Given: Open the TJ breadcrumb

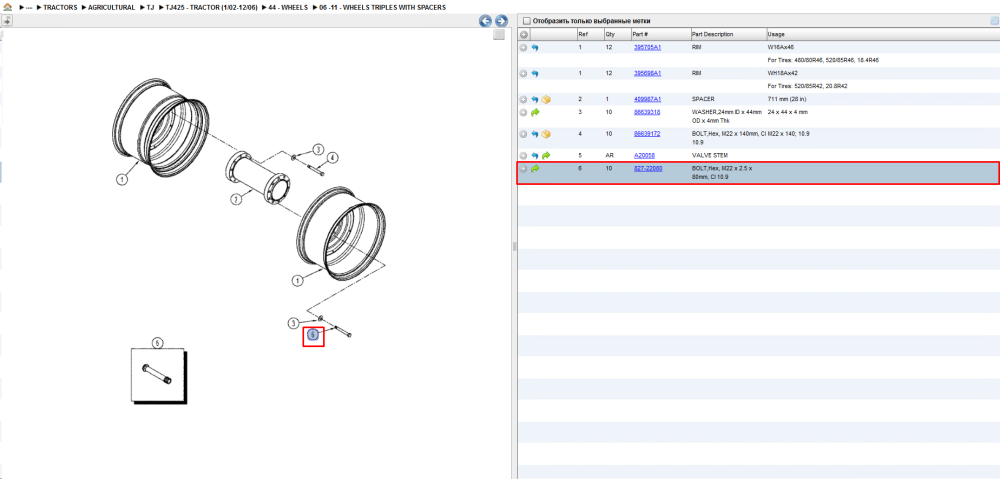Looking at the screenshot, I should (x=151, y=8).
